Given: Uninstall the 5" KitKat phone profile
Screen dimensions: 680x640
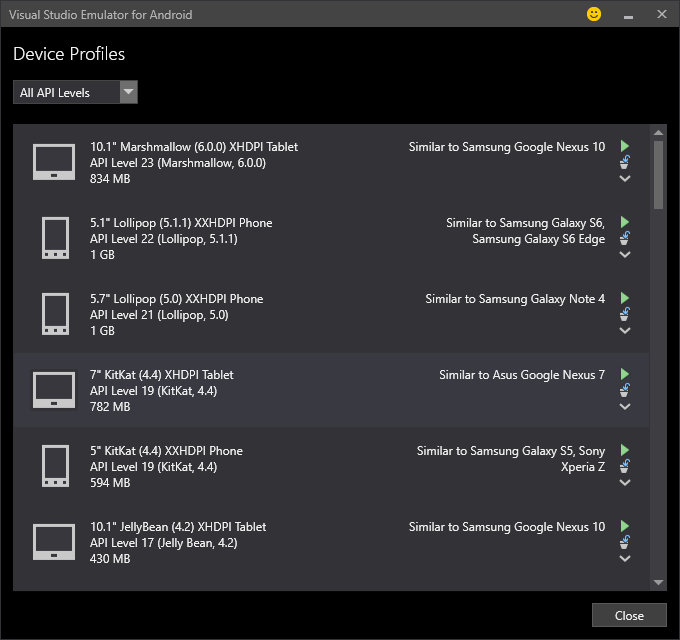Looking at the screenshot, I should click(x=625, y=466).
